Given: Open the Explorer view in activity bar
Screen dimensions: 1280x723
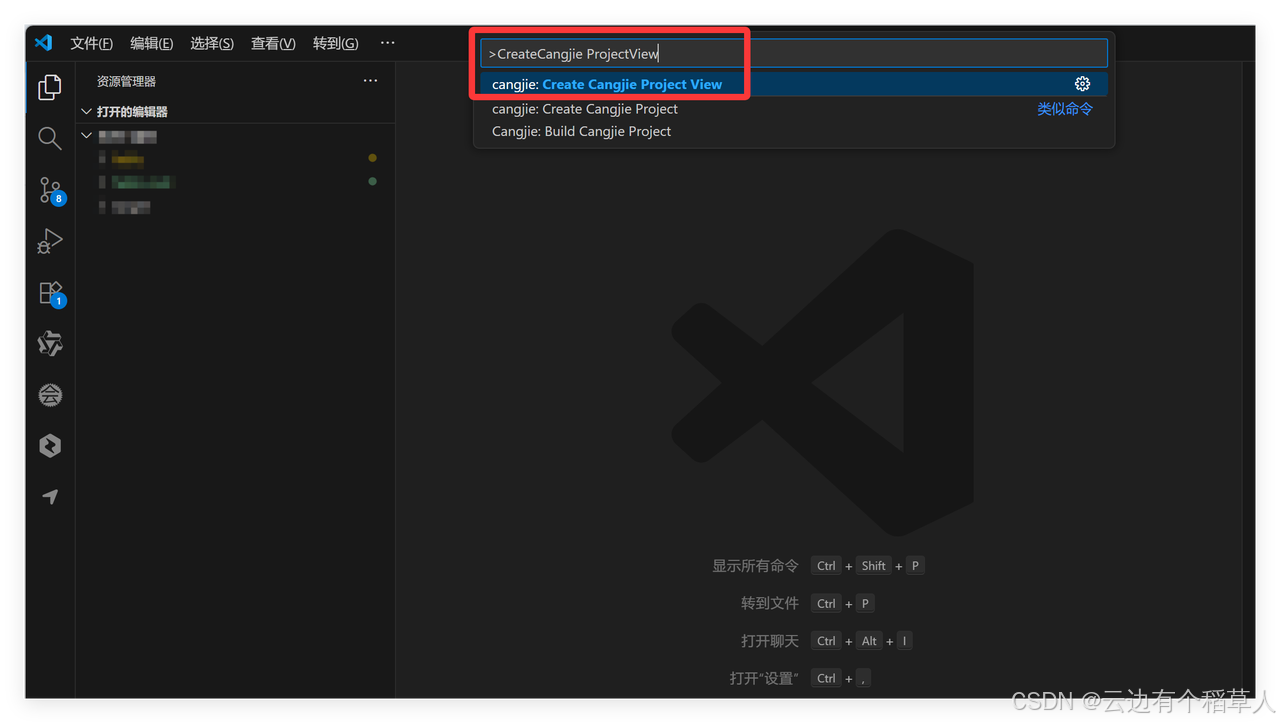Looking at the screenshot, I should click(50, 87).
